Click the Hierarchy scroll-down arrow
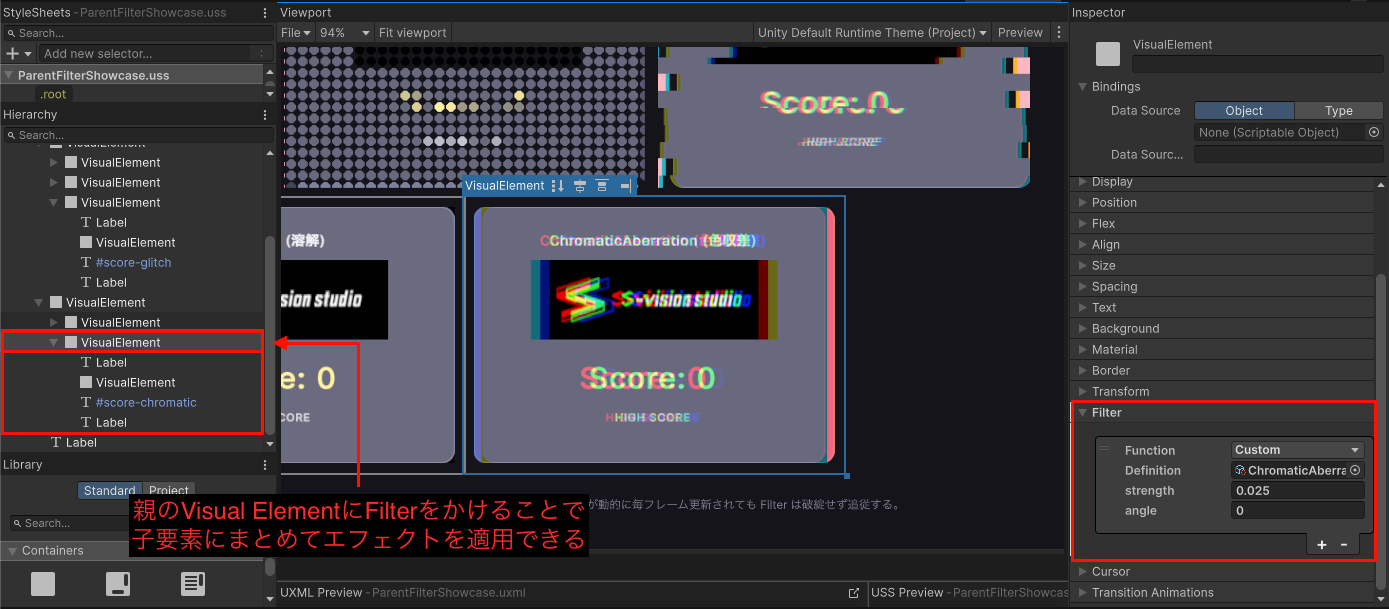This screenshot has height=609, width=1389. pyautogui.click(x=269, y=443)
